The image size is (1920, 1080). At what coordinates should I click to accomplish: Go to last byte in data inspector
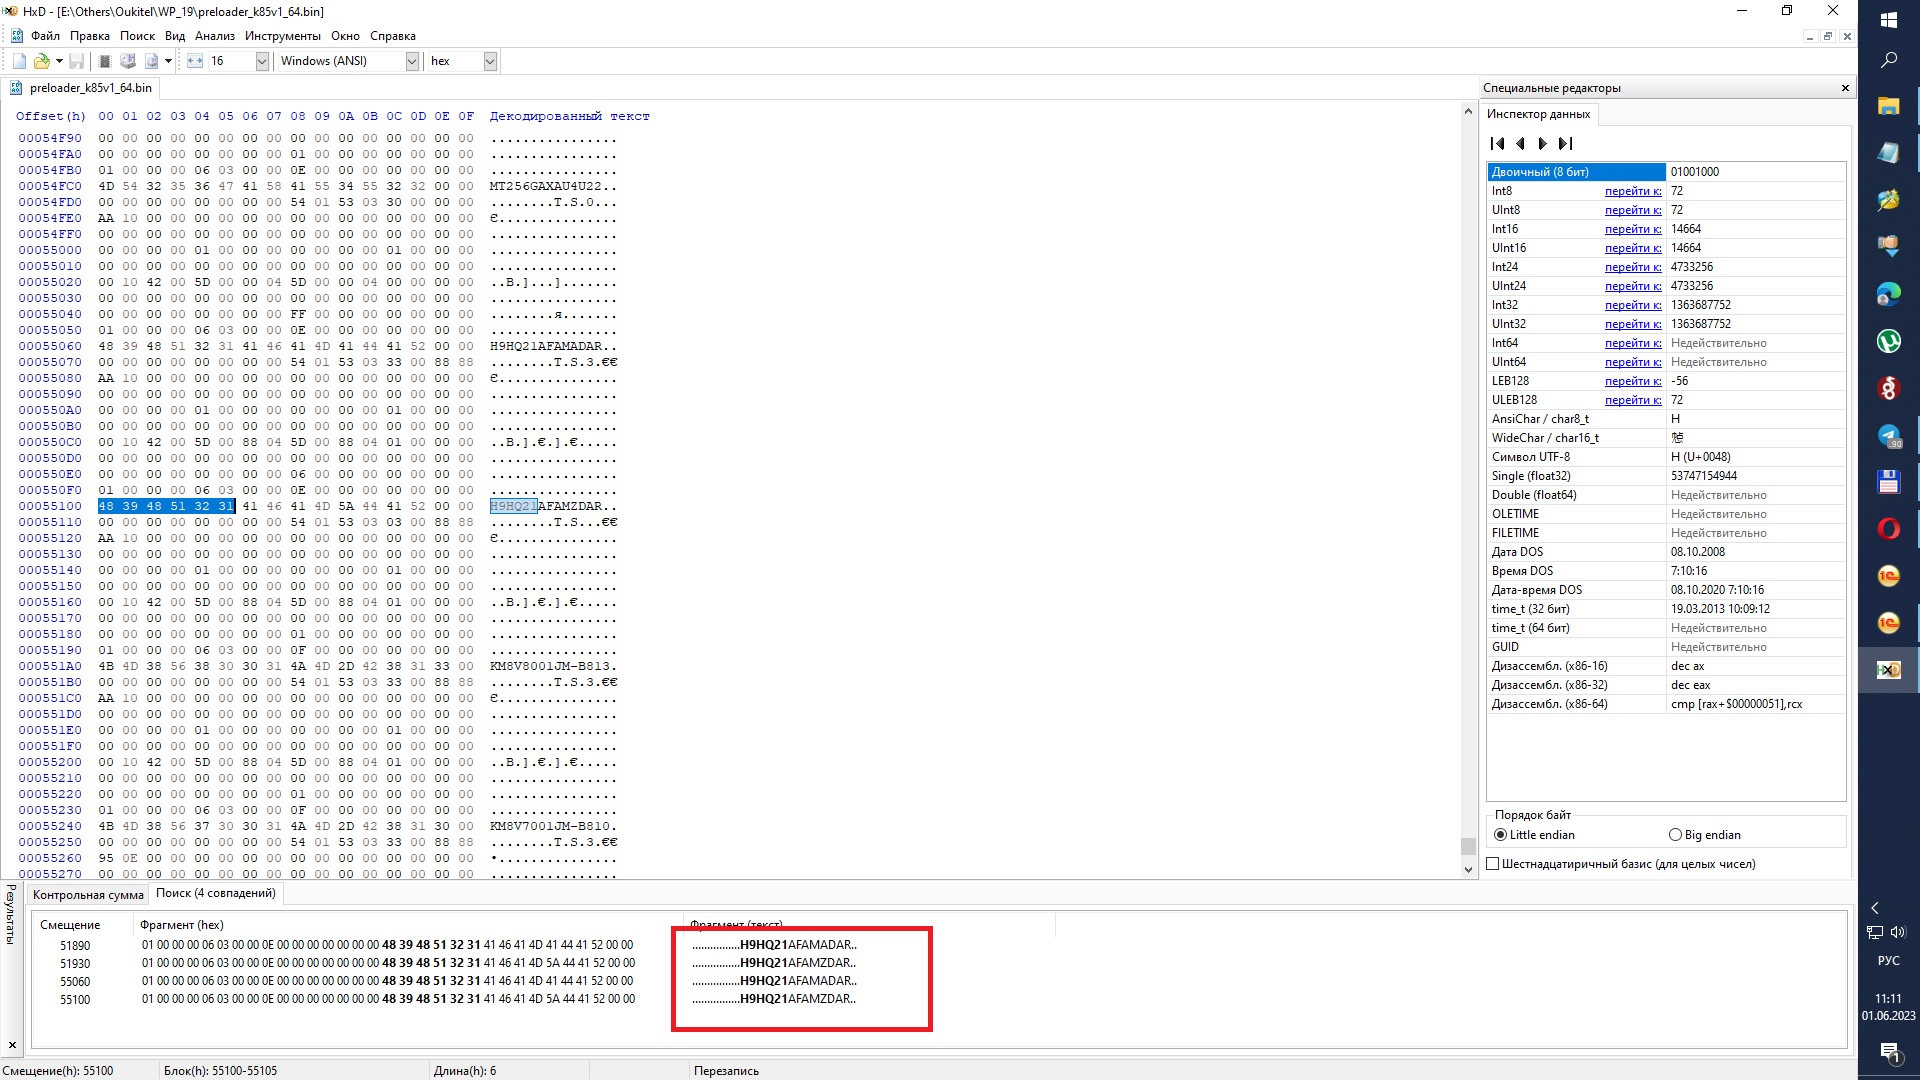(x=1566, y=144)
